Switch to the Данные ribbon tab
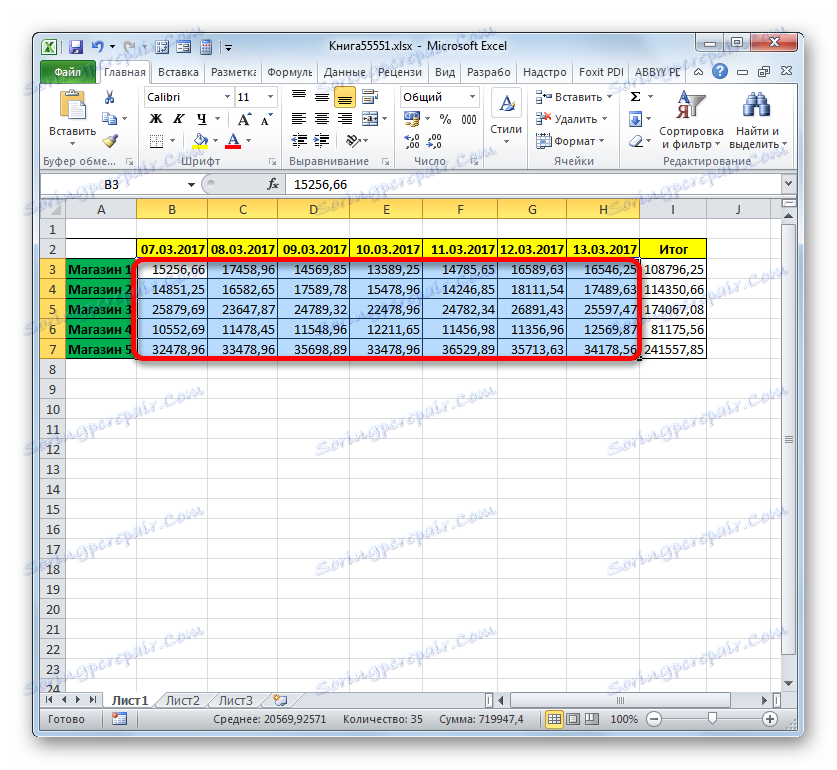837x770 pixels. [x=345, y=72]
